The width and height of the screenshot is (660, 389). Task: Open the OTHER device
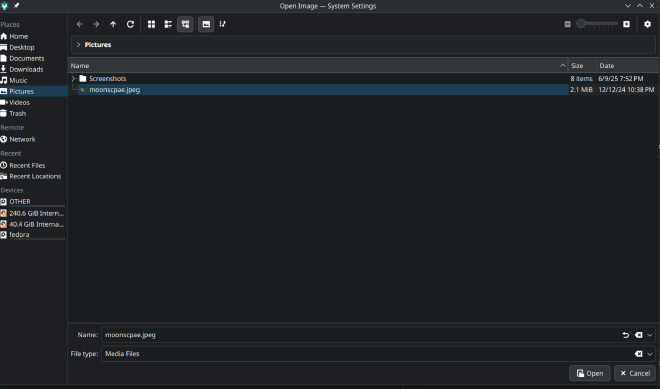click(x=34, y=202)
